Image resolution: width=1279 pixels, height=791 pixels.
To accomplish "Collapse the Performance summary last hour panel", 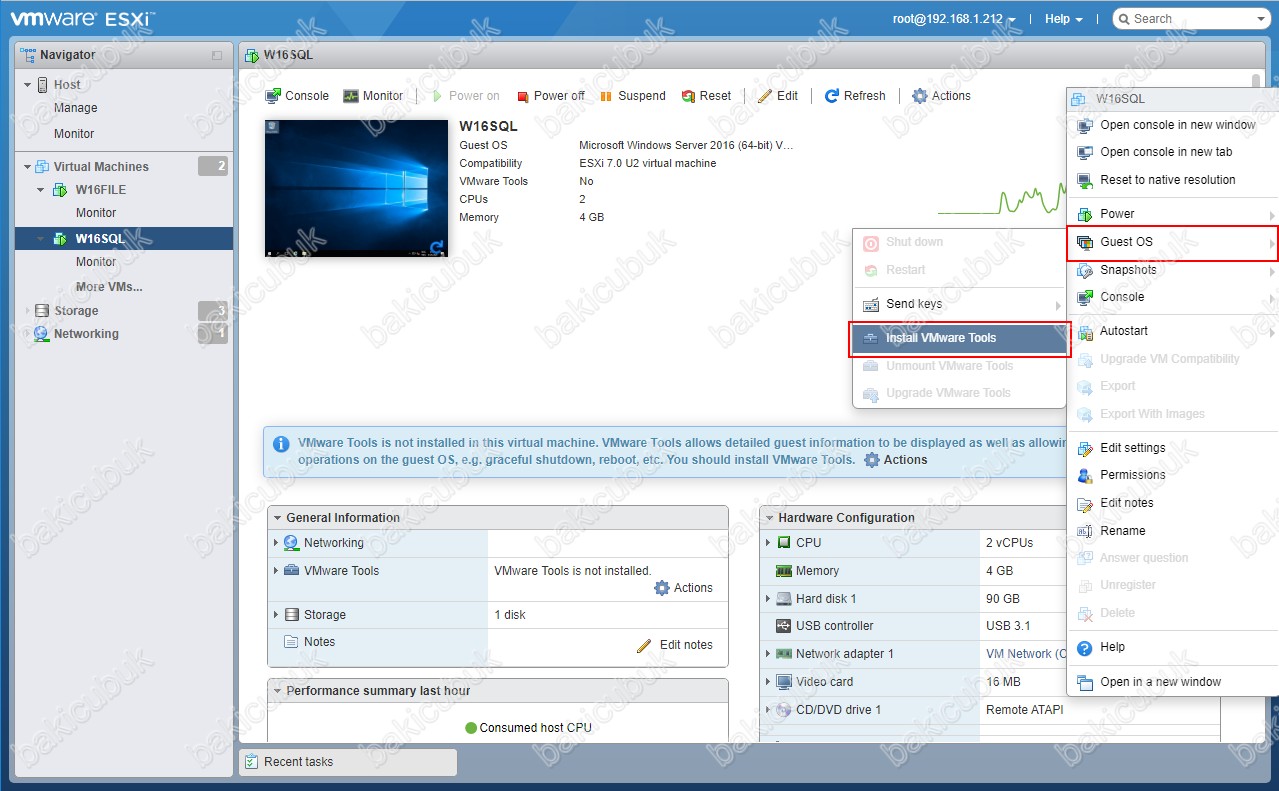I will [276, 691].
